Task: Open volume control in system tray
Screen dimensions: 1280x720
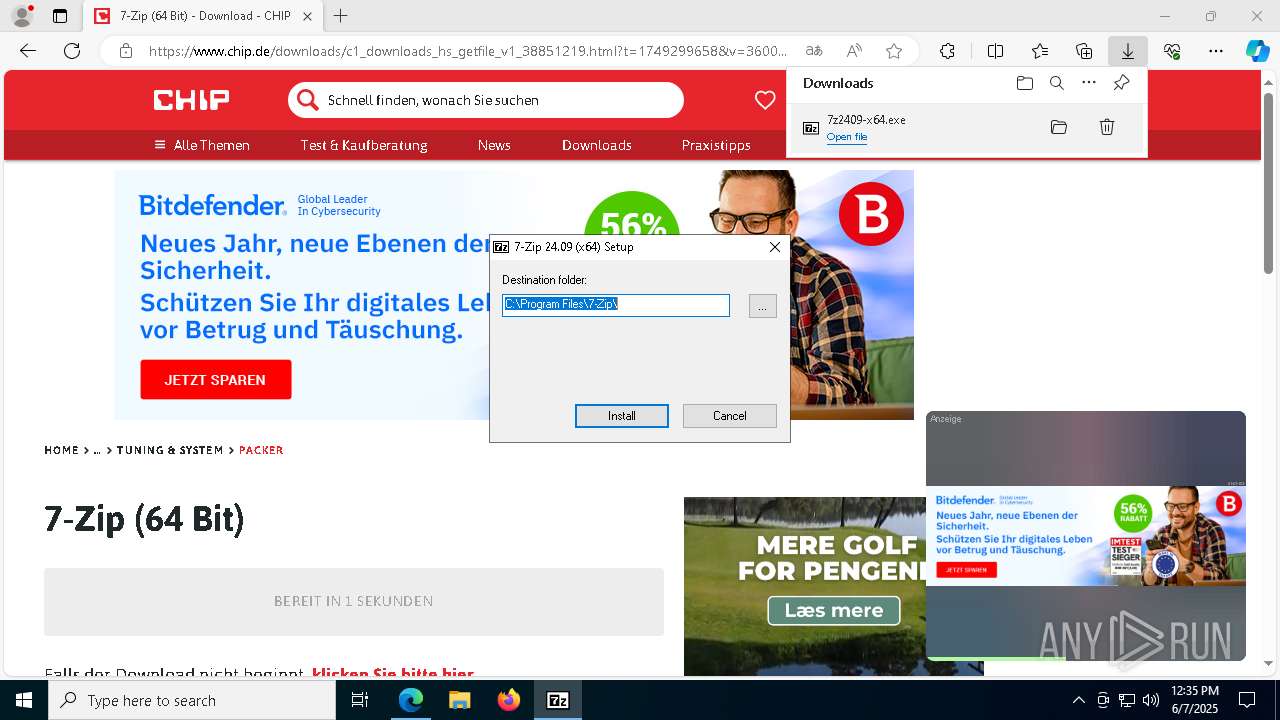Action: [x=1150, y=700]
